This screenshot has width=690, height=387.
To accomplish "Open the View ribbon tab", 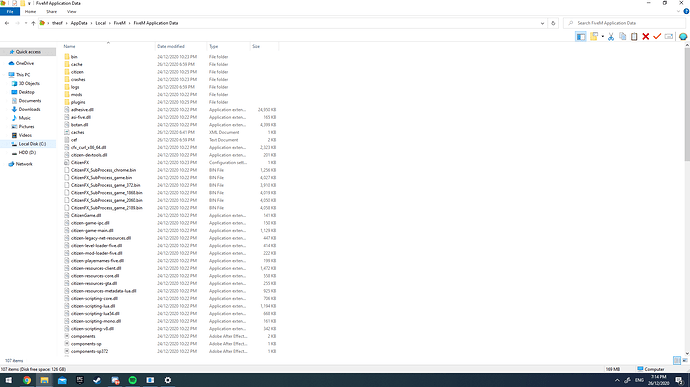I will tap(71, 11).
